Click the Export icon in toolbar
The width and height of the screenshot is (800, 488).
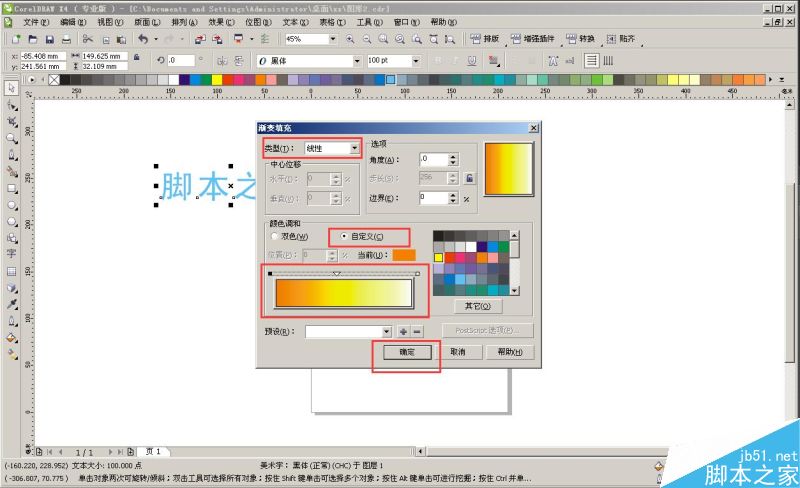pos(217,39)
